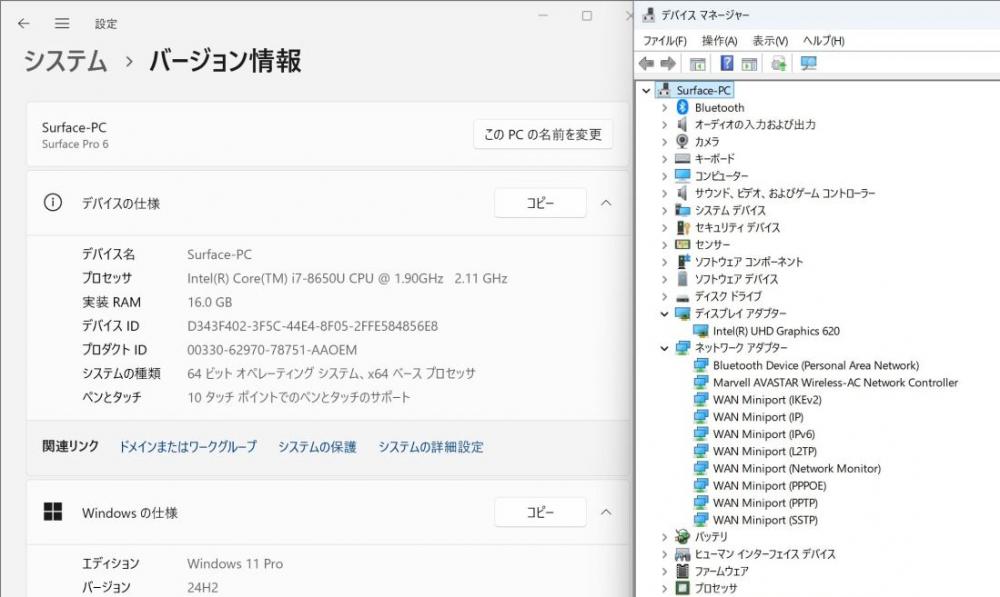Click the device ID D343F402 value
The width and height of the screenshot is (1000, 597).
[312, 326]
